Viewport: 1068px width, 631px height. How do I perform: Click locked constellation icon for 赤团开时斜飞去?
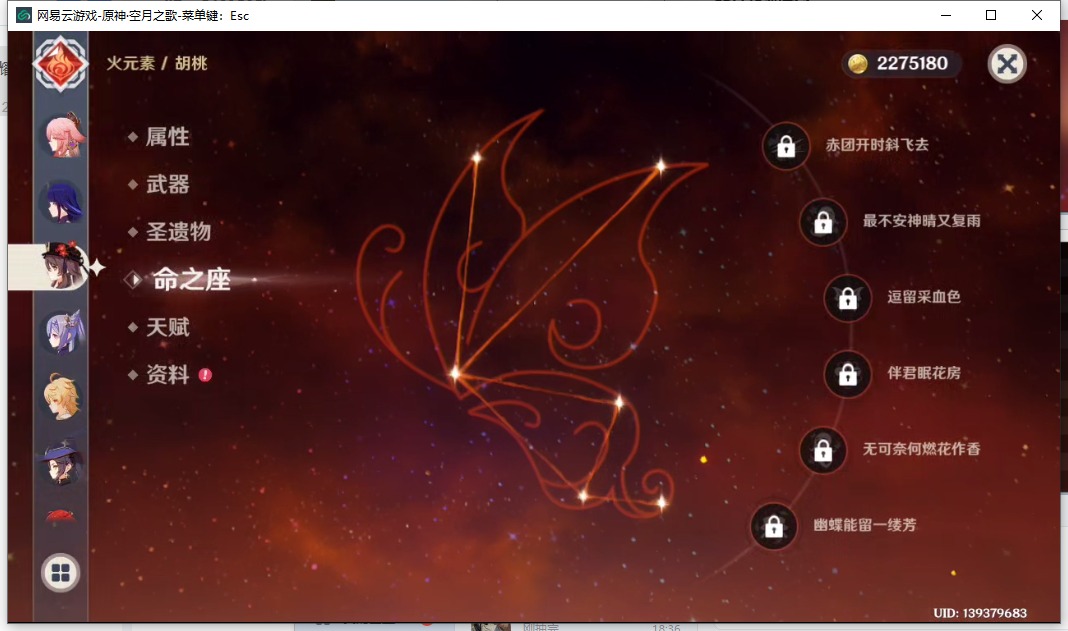point(786,146)
